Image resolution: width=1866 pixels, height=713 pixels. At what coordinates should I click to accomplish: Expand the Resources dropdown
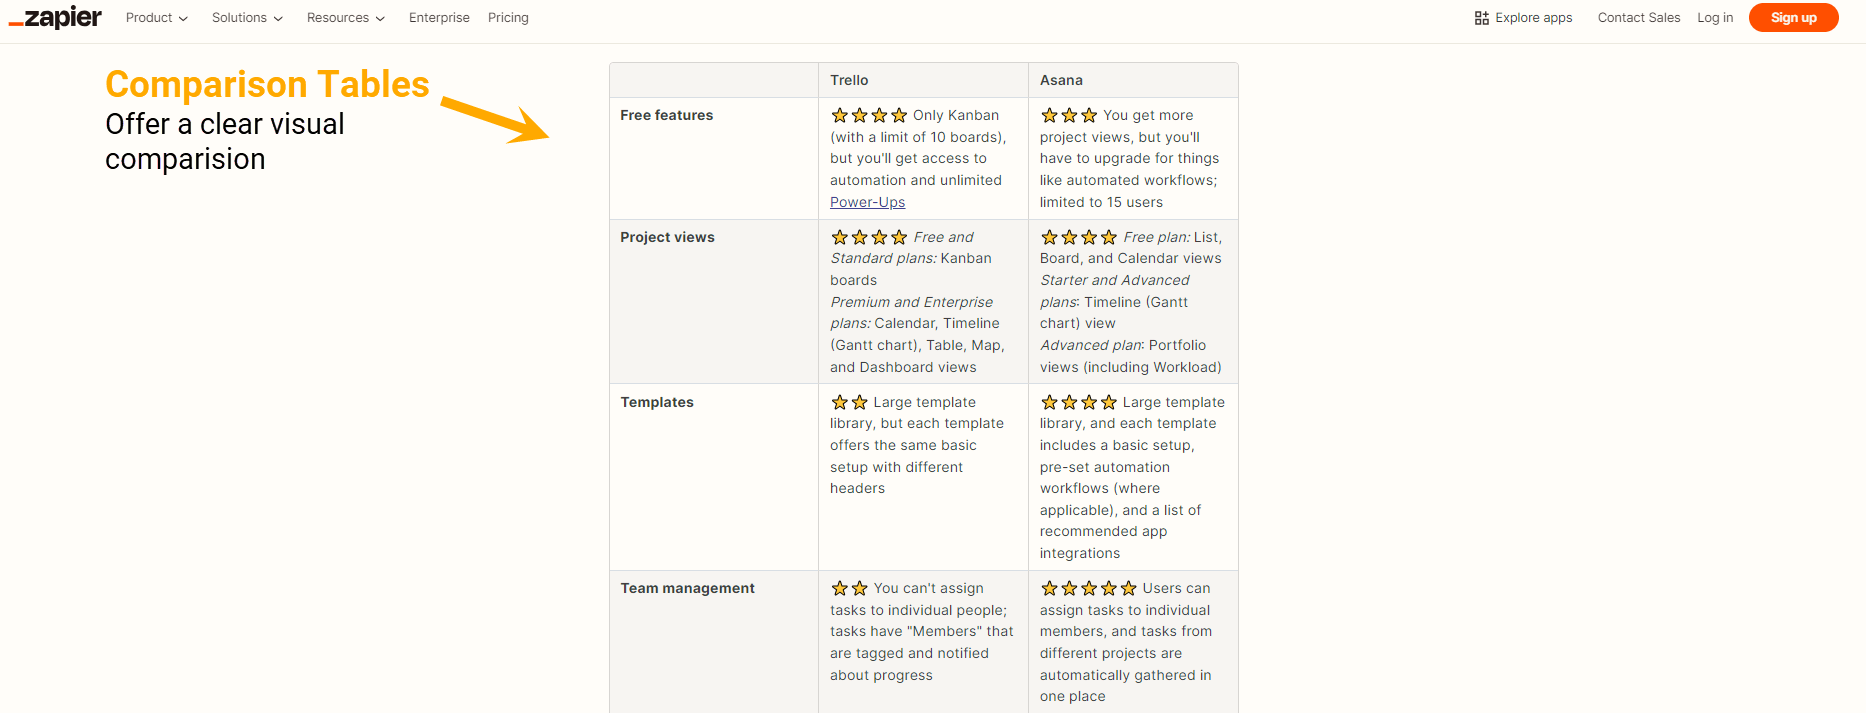point(345,17)
